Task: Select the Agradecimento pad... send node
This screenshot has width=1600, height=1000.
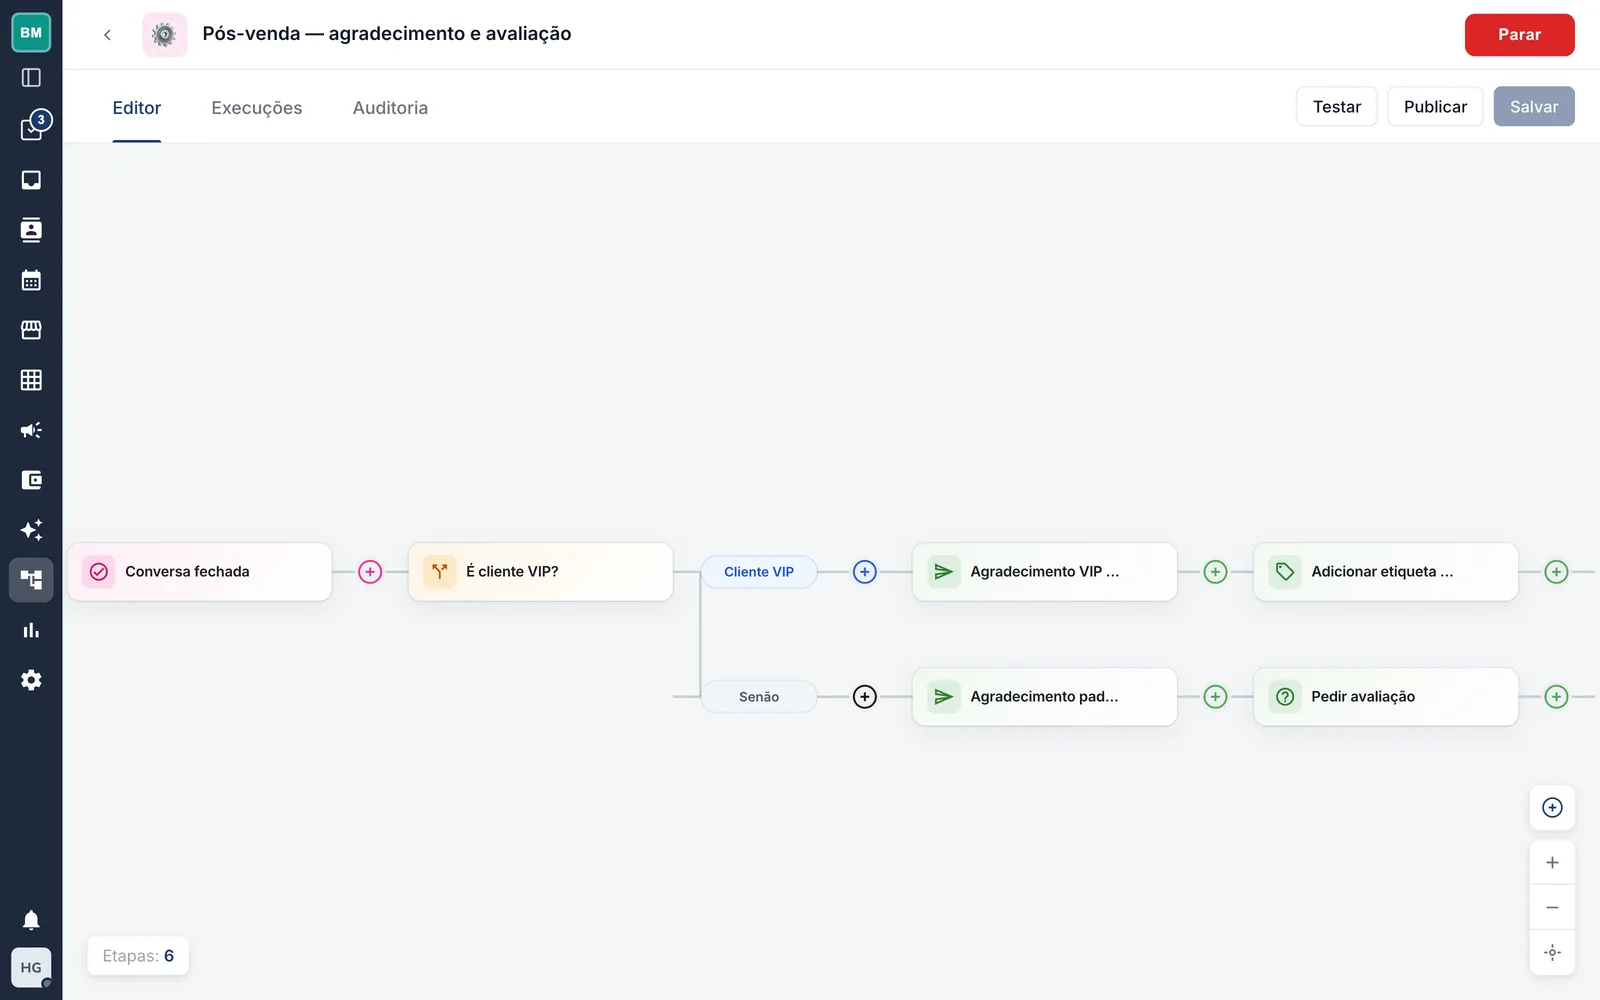Action: point(1044,697)
